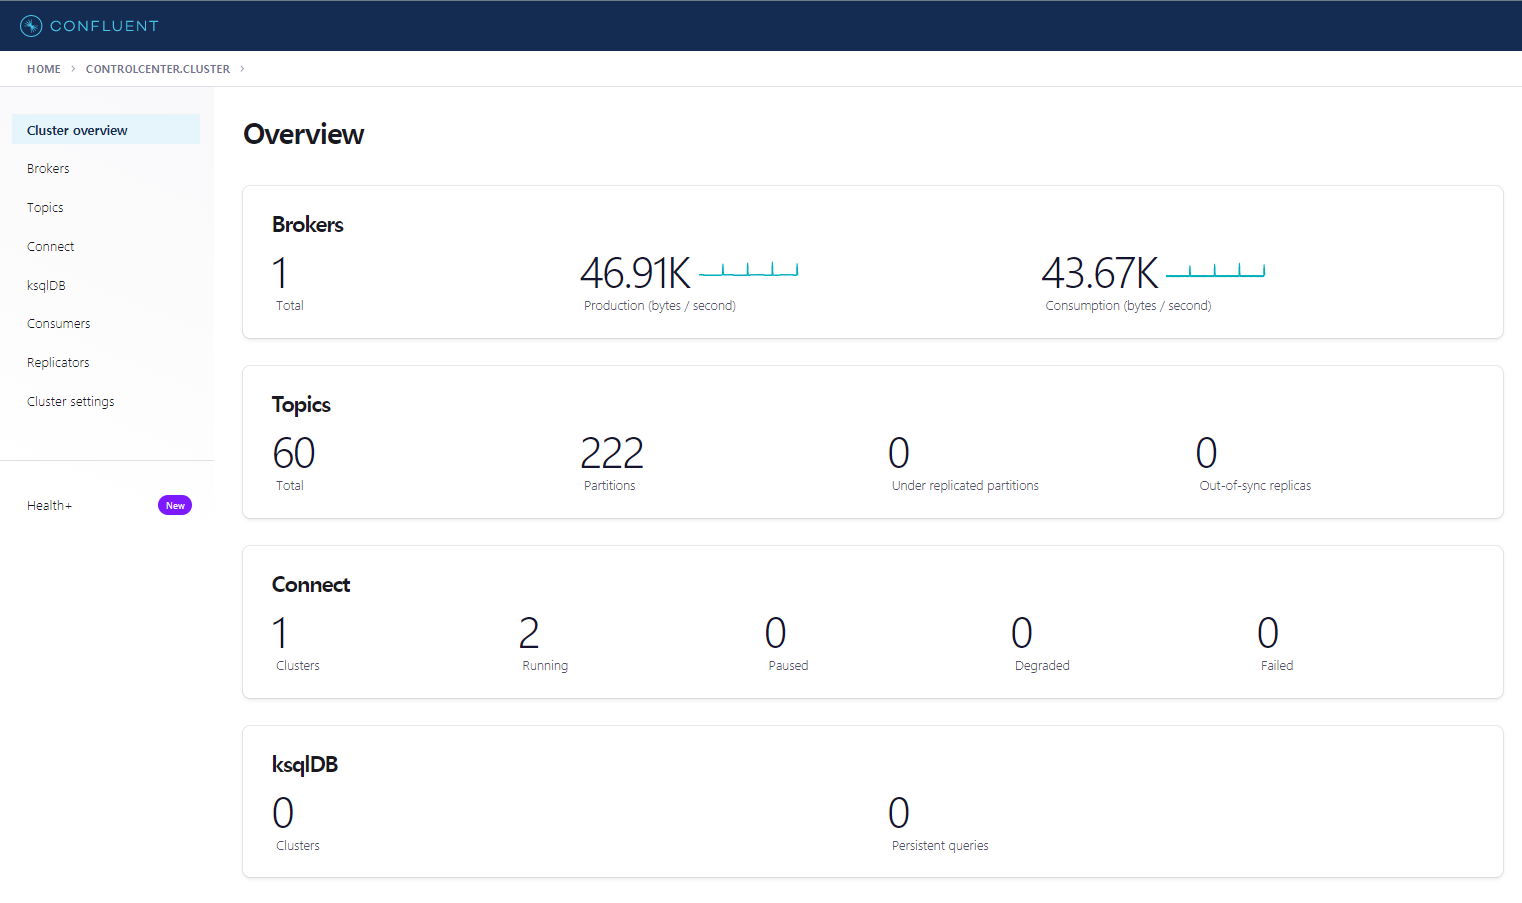Expand chevron after CONTROLCENTER.CLUSTER breadcrumb
Image resolution: width=1522 pixels, height=903 pixels.
[x=242, y=69]
